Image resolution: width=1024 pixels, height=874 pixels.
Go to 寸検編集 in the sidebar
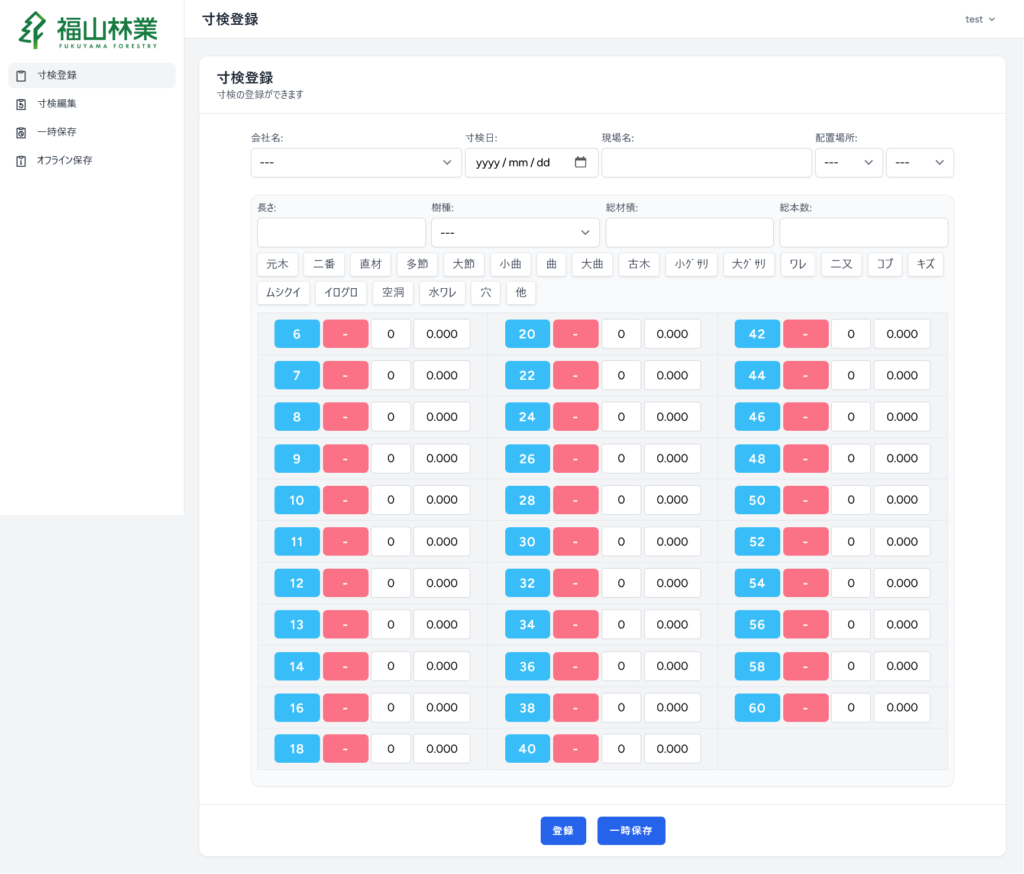[57, 103]
